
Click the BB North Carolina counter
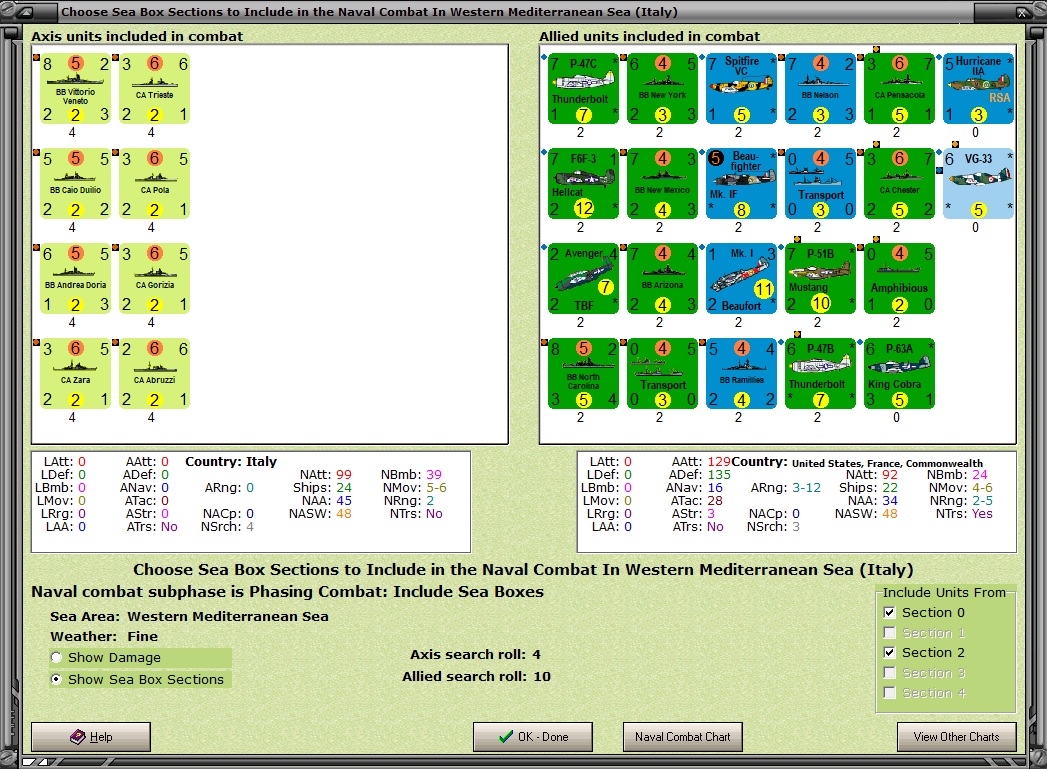coord(583,373)
